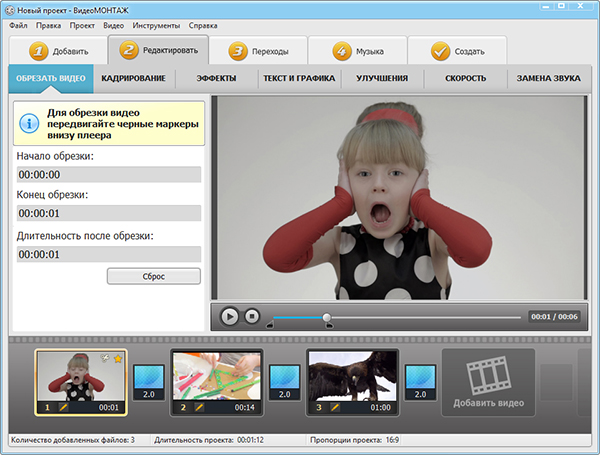Open the Инструменты menu

point(156,24)
